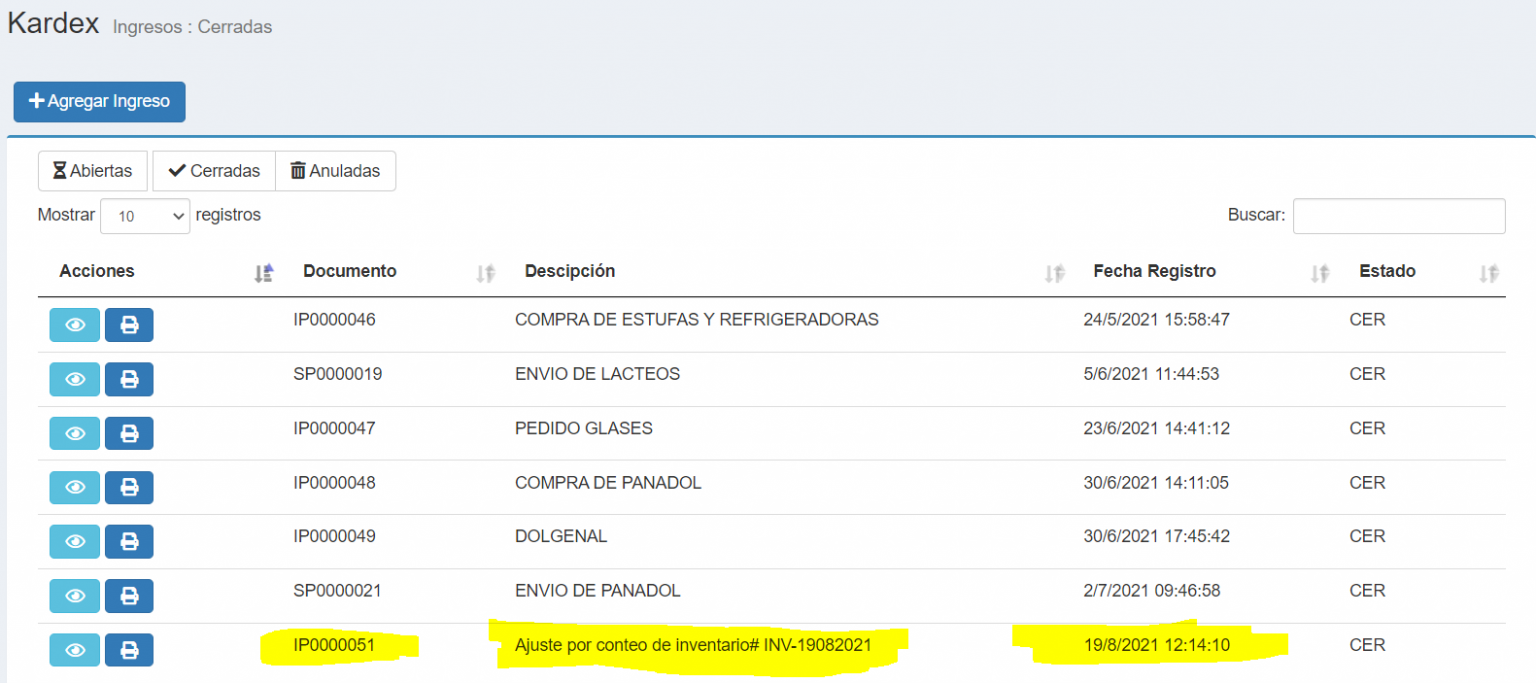1536x683 pixels.
Task: Click inside the Buscar search field
Action: [1398, 215]
